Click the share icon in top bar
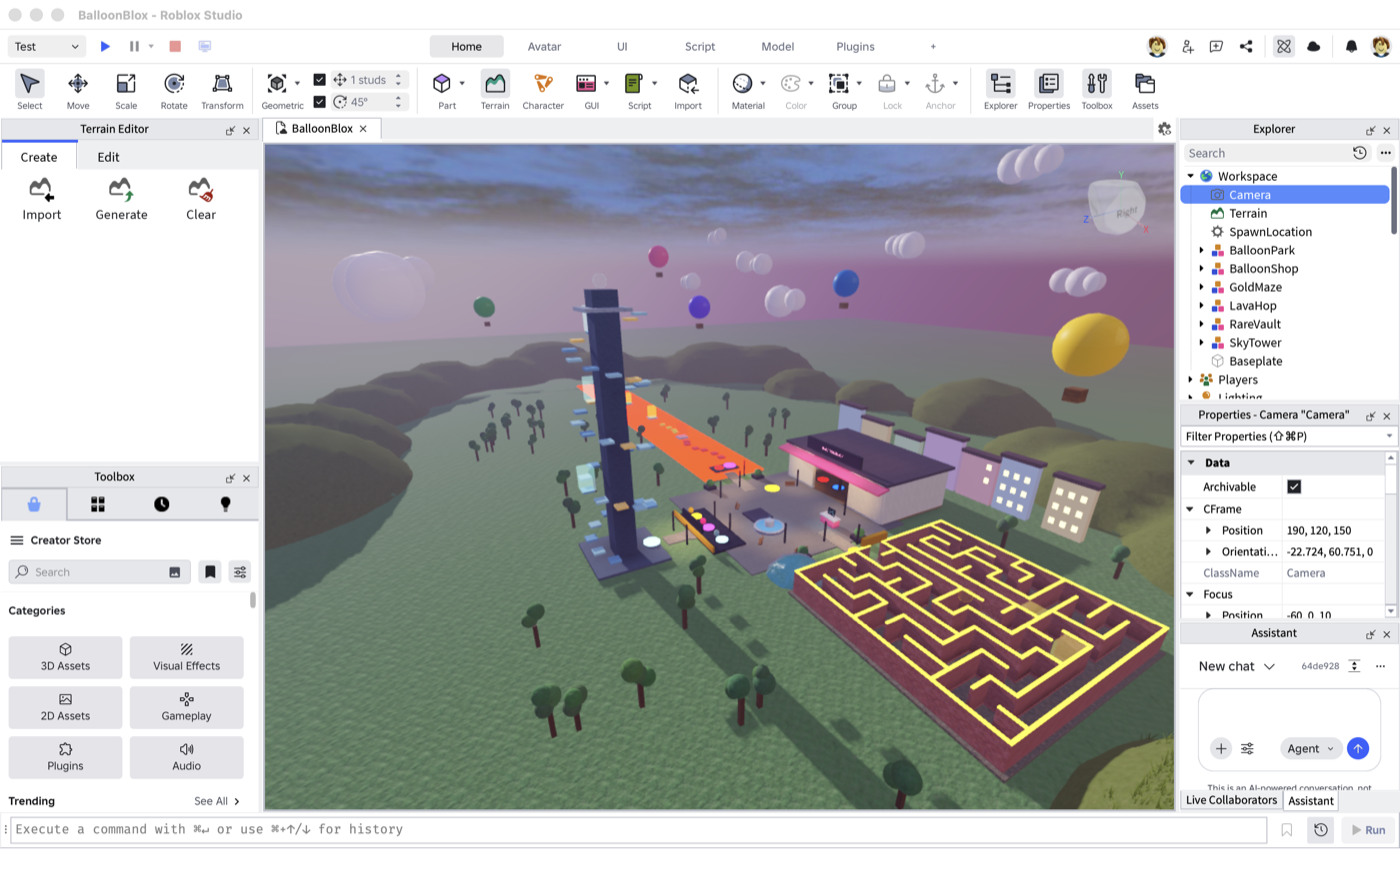 pos(1246,46)
